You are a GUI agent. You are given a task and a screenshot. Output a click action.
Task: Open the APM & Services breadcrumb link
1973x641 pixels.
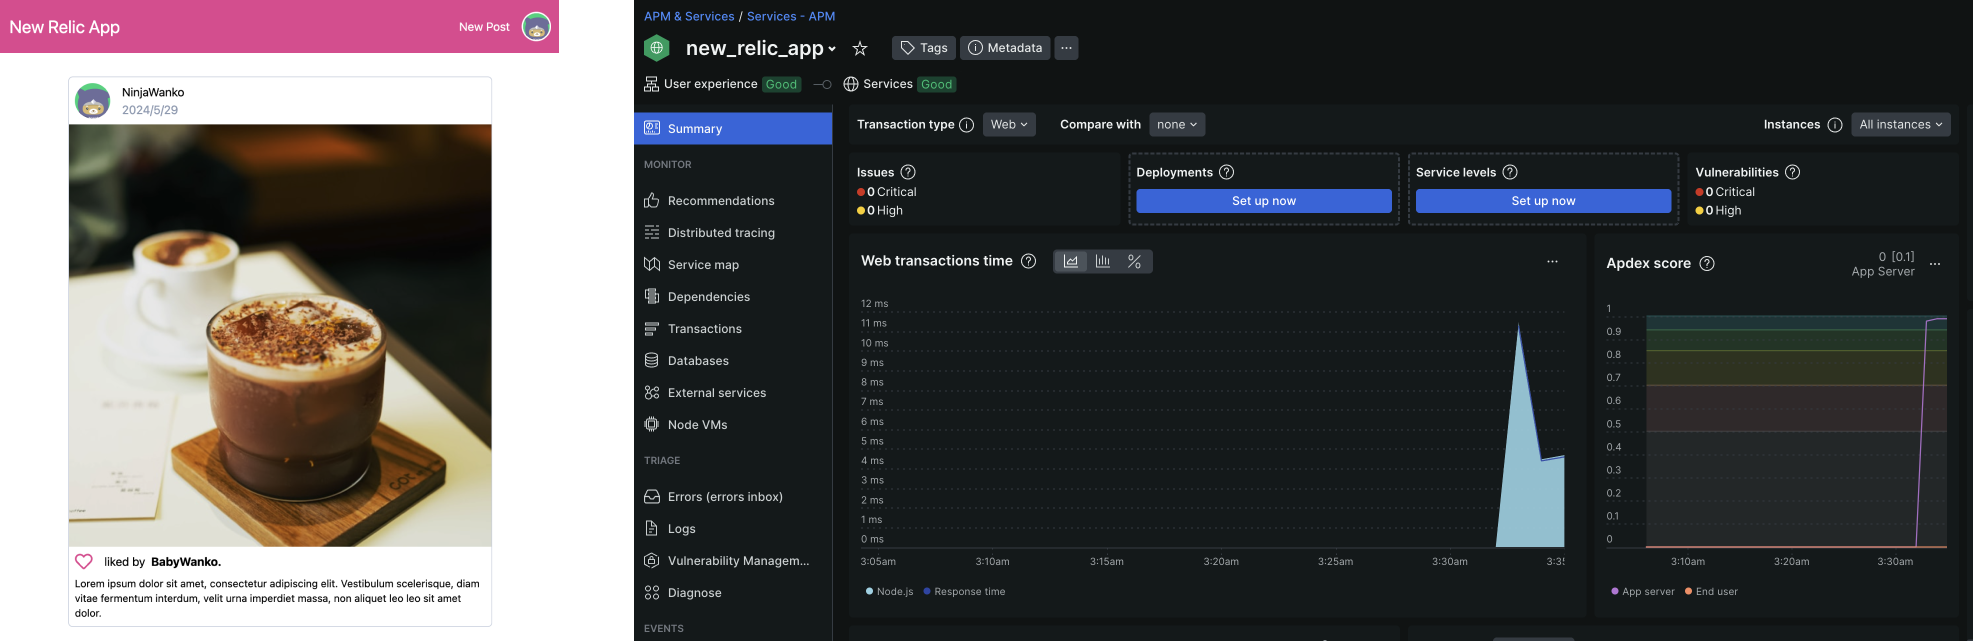(689, 16)
